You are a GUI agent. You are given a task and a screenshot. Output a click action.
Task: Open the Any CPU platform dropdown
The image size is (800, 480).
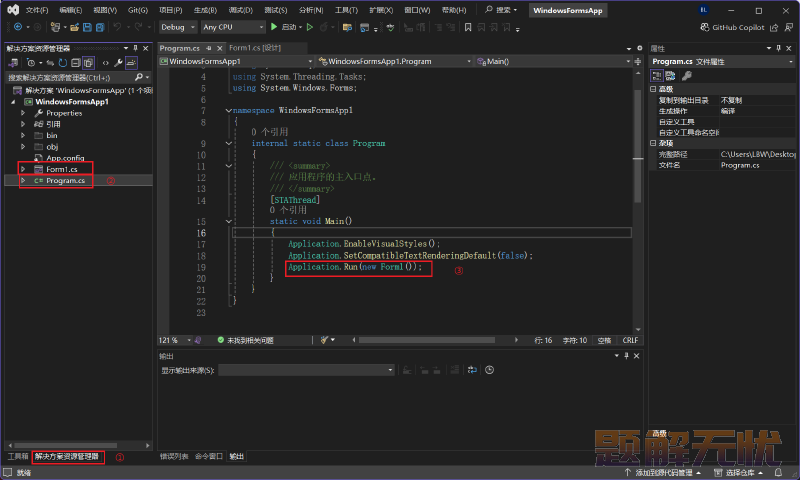click(233, 27)
